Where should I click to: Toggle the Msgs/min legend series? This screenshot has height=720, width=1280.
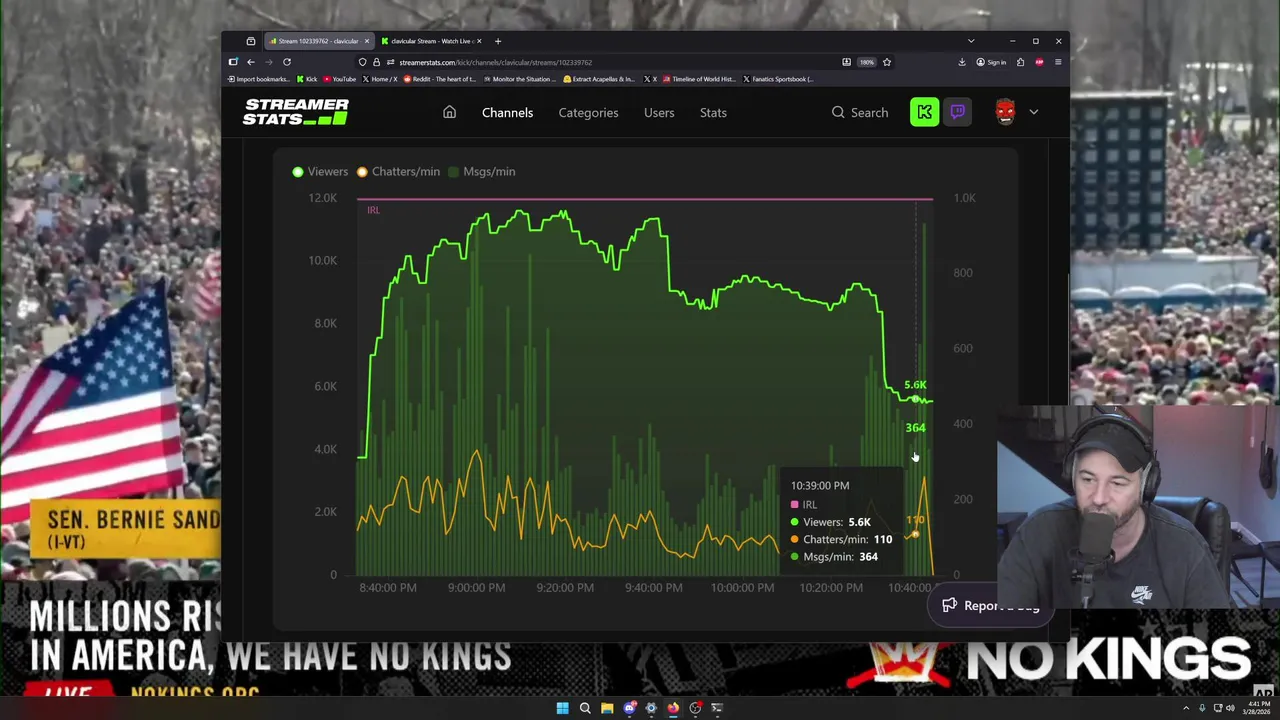pyautogui.click(x=481, y=172)
